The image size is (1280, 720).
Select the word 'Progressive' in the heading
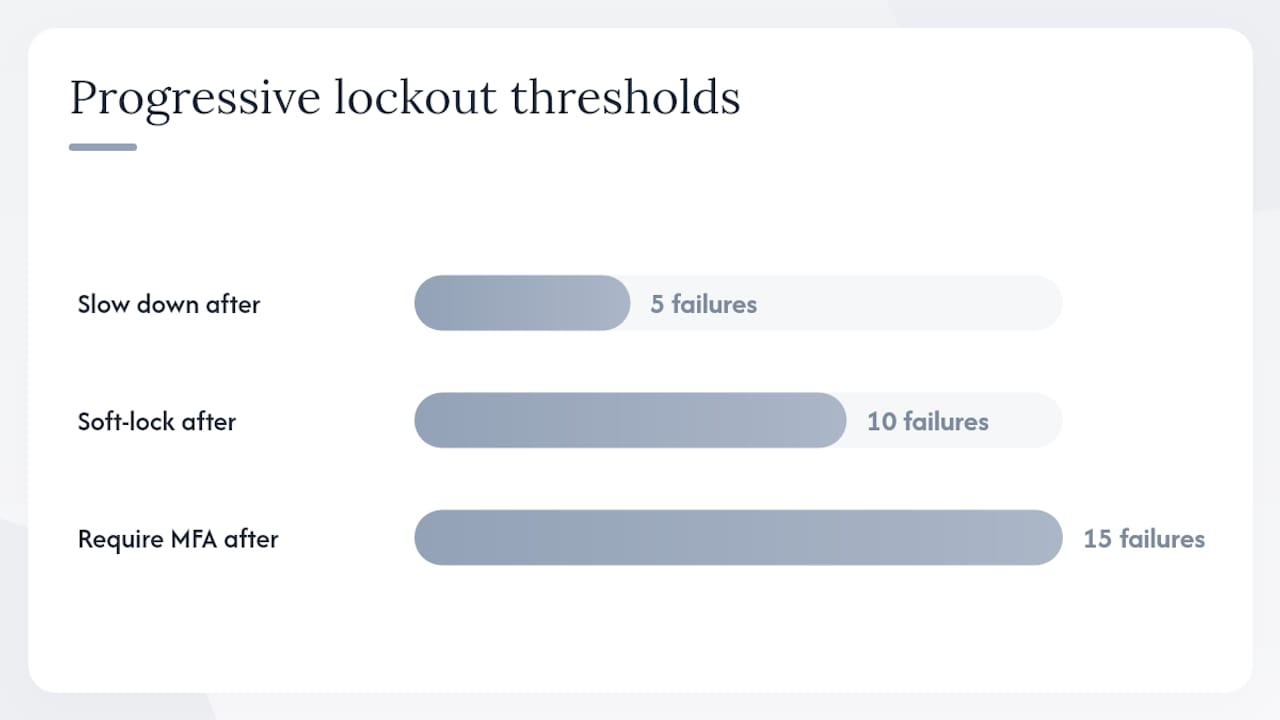[x=196, y=99]
